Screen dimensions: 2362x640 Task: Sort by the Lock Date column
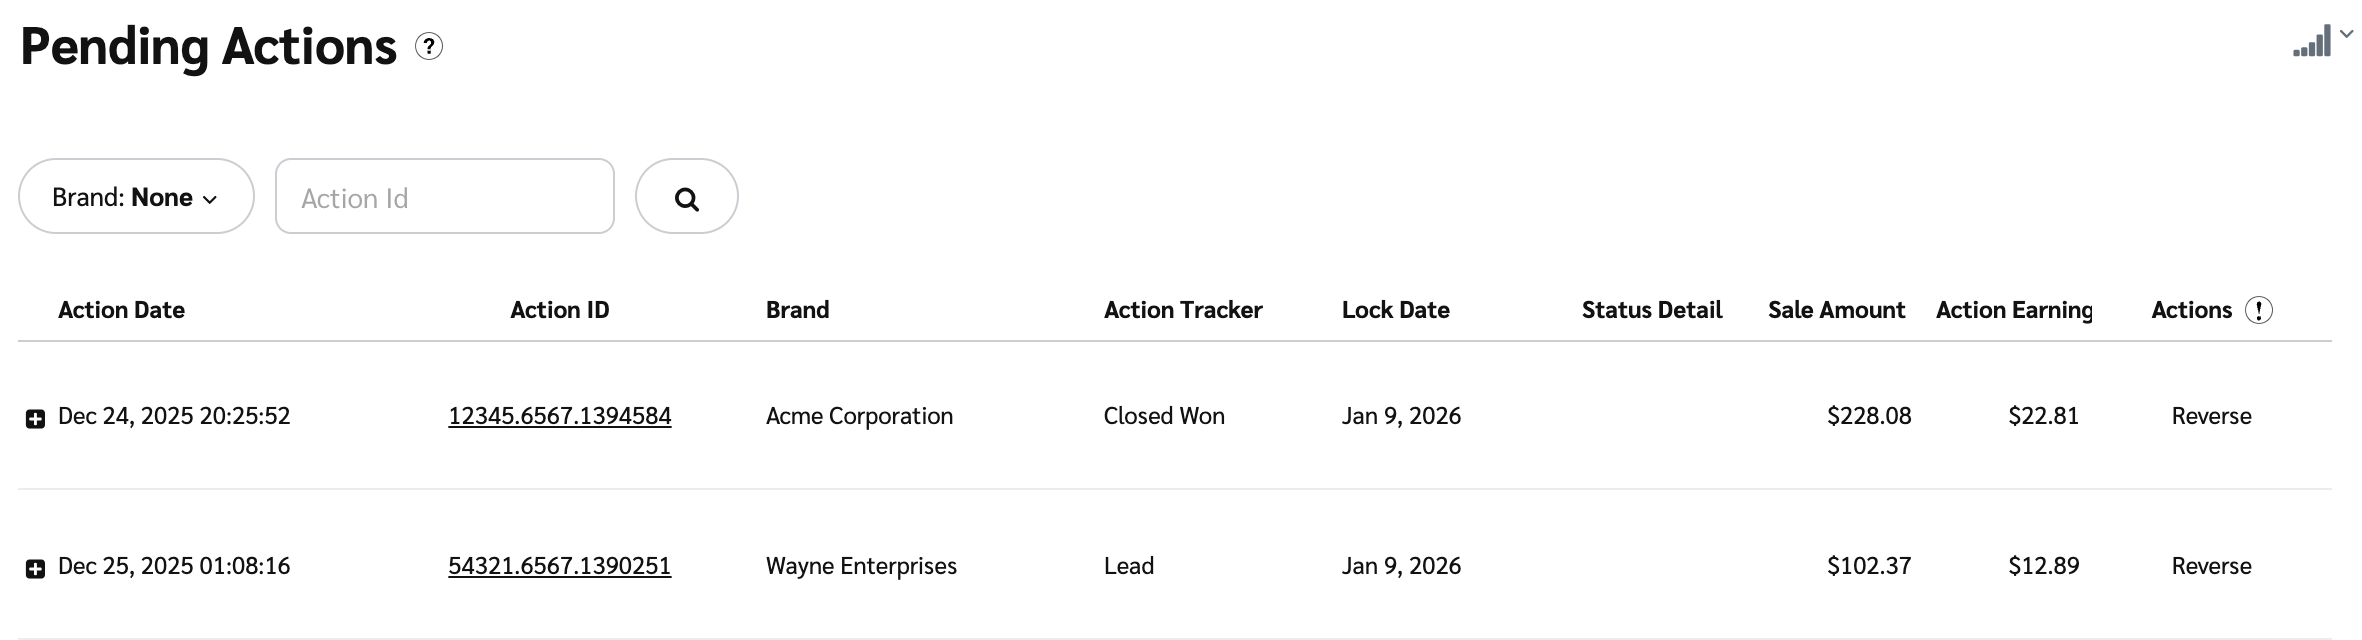[1395, 310]
